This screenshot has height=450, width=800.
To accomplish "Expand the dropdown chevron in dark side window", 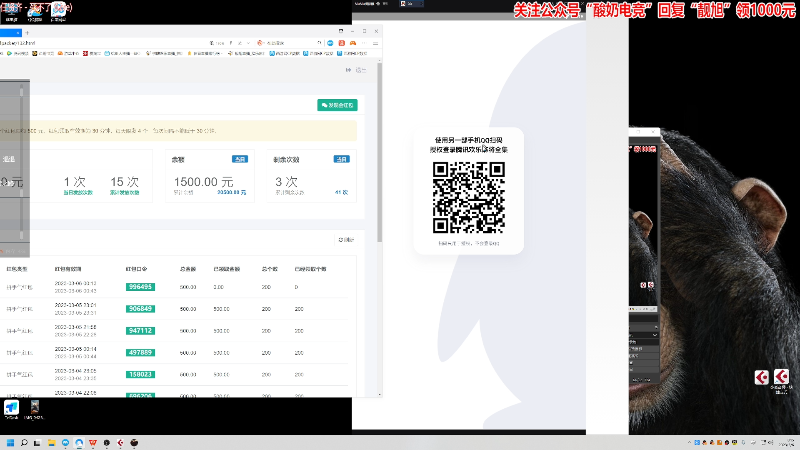I will (655, 335).
